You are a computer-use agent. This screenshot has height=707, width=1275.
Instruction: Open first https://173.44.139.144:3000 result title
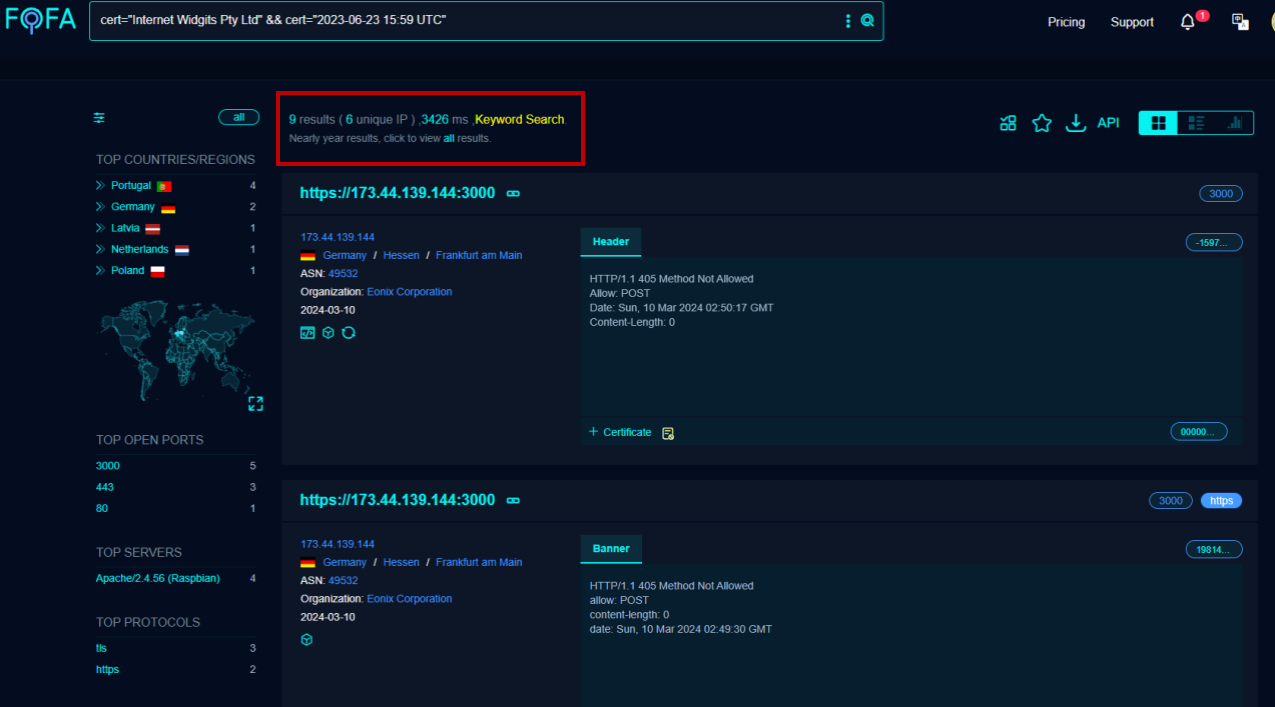pyautogui.click(x=397, y=193)
